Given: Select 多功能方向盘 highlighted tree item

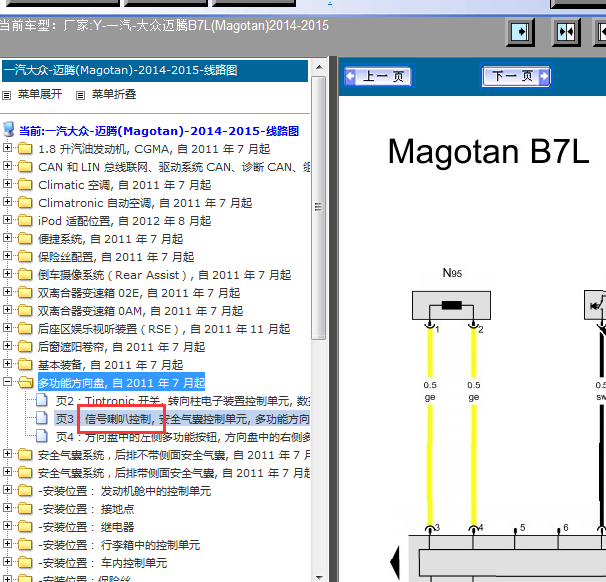Looking at the screenshot, I should (121, 383).
